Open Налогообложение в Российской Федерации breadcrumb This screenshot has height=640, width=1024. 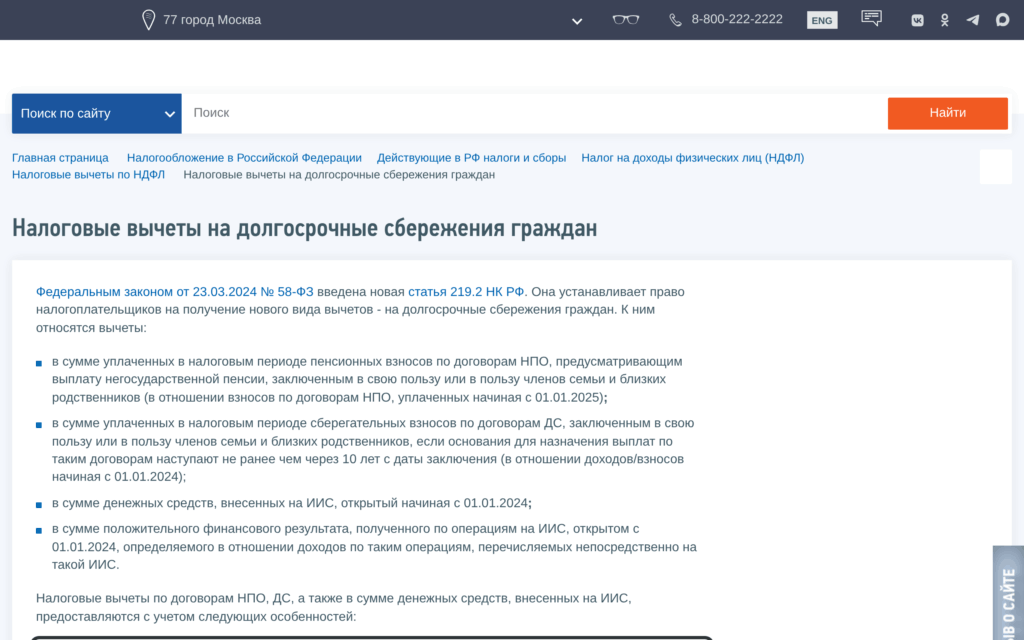point(244,157)
